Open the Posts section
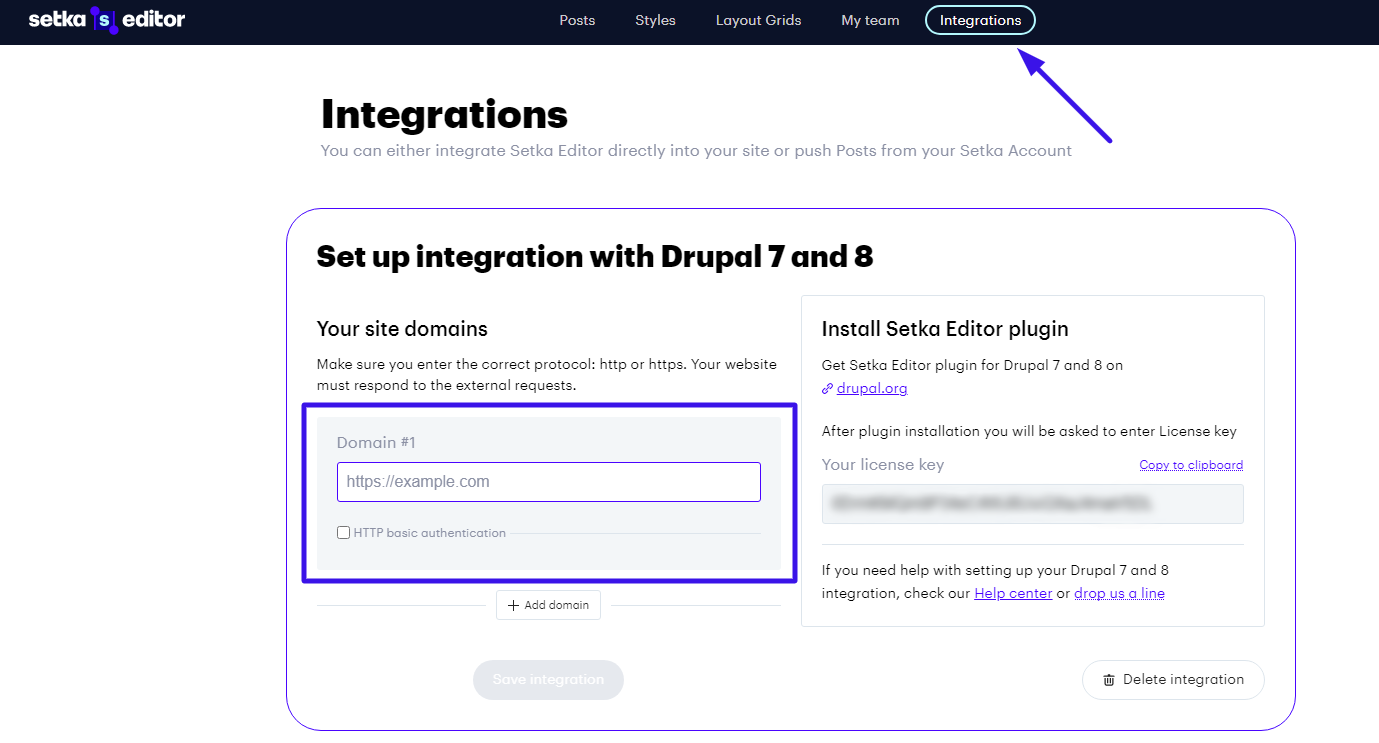The height and width of the screenshot is (743, 1379). click(x=577, y=20)
